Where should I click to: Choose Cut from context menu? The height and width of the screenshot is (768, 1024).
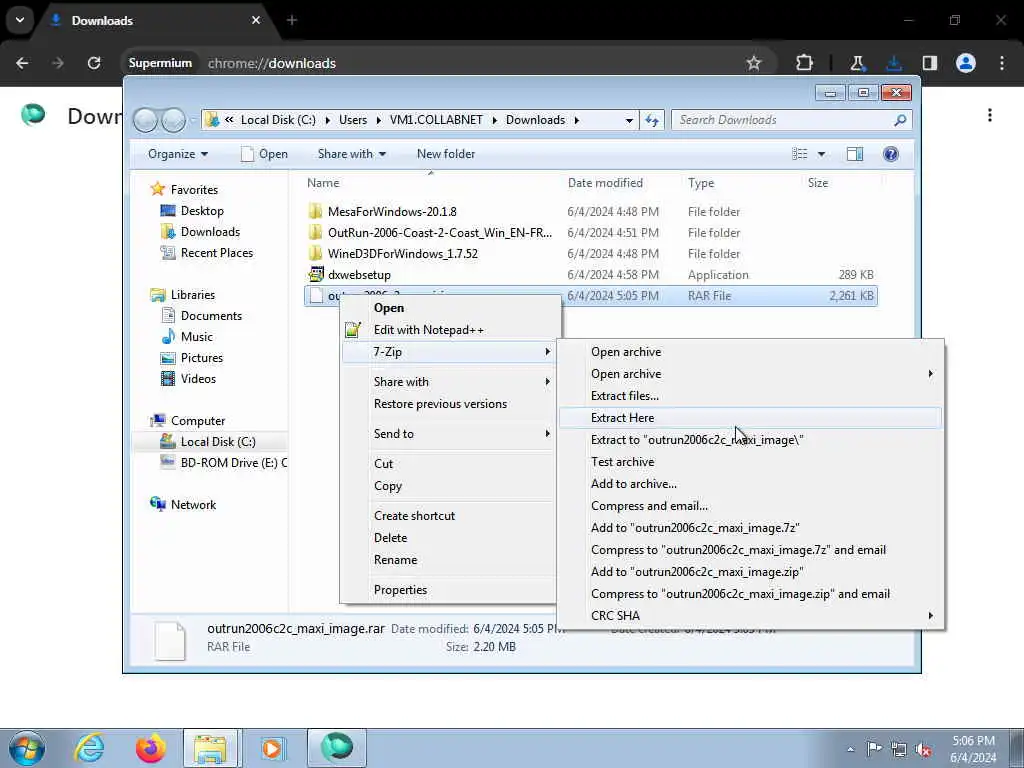(449, 464)
